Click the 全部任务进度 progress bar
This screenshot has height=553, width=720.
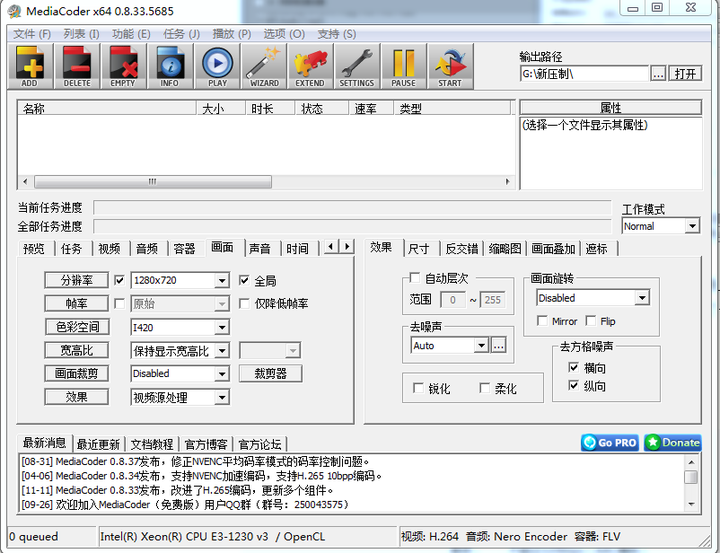(353, 226)
